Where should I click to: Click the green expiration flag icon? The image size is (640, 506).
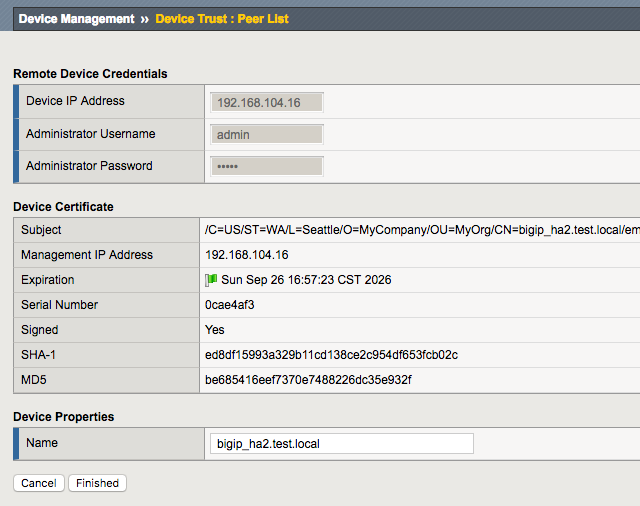point(211,280)
